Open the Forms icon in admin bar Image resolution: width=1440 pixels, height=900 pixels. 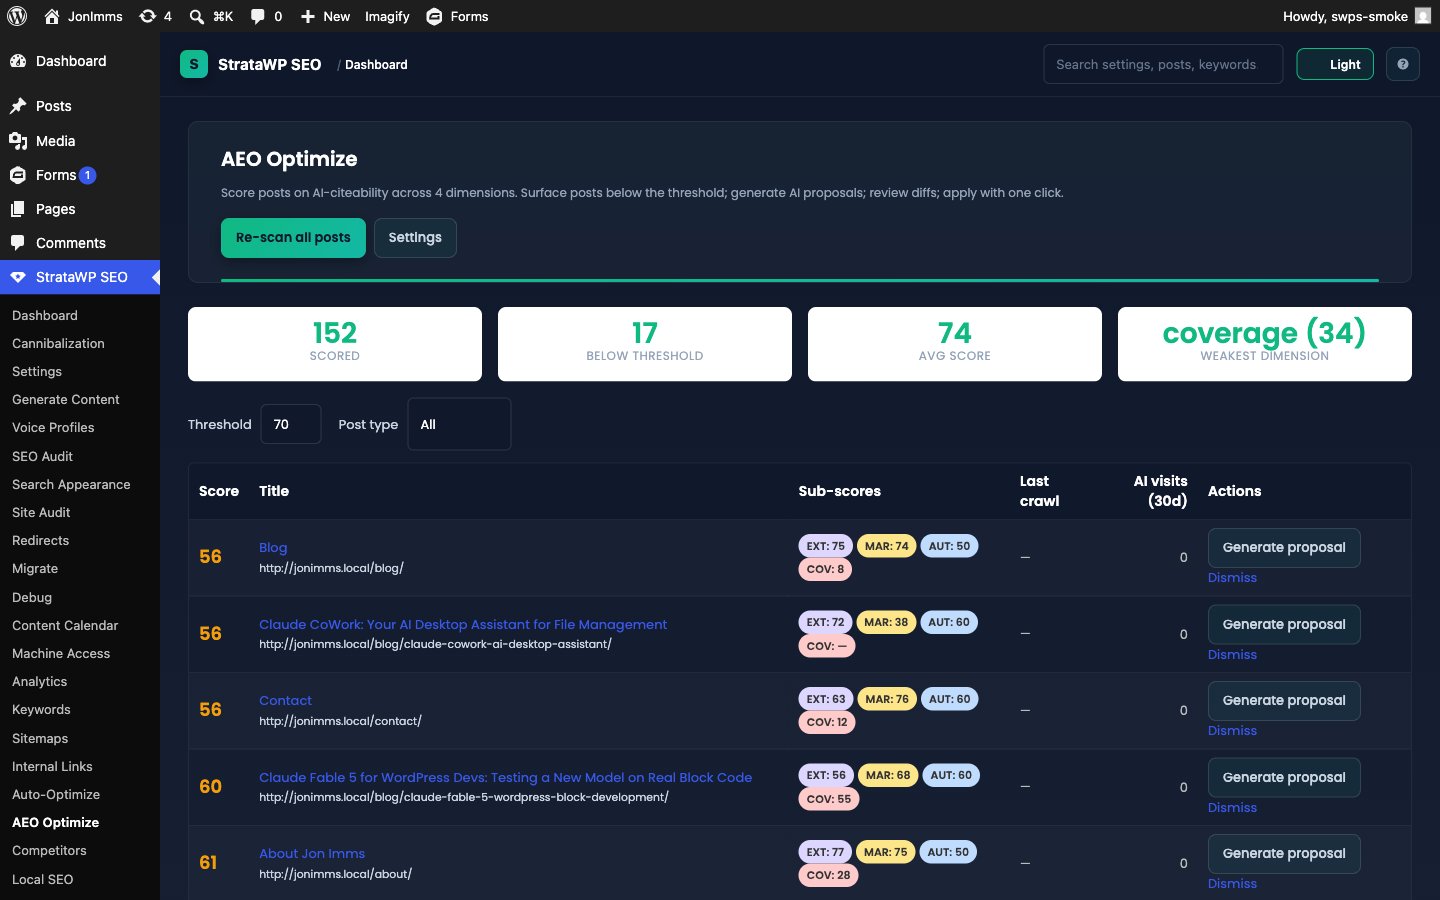coord(434,16)
